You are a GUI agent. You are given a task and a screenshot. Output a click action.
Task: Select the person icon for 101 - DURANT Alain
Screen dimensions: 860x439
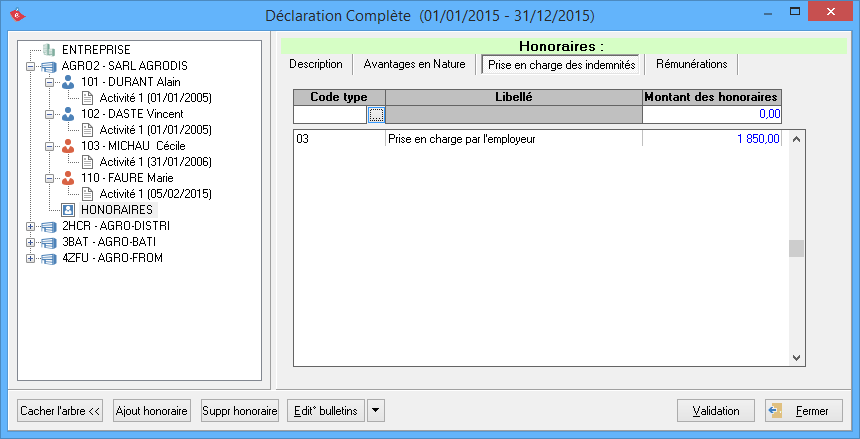pyautogui.click(x=68, y=82)
